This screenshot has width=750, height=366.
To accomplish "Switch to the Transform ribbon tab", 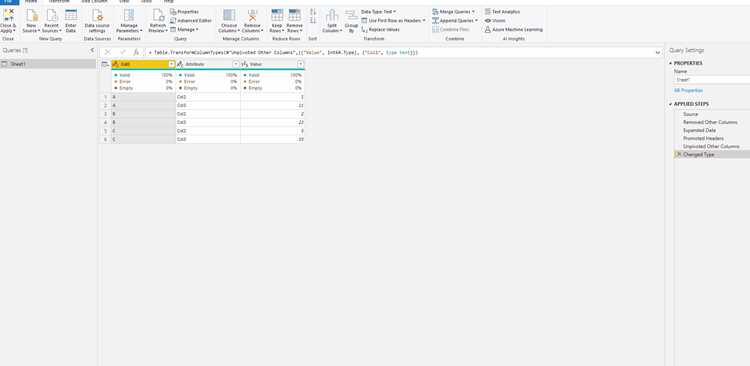I will tap(59, 1).
